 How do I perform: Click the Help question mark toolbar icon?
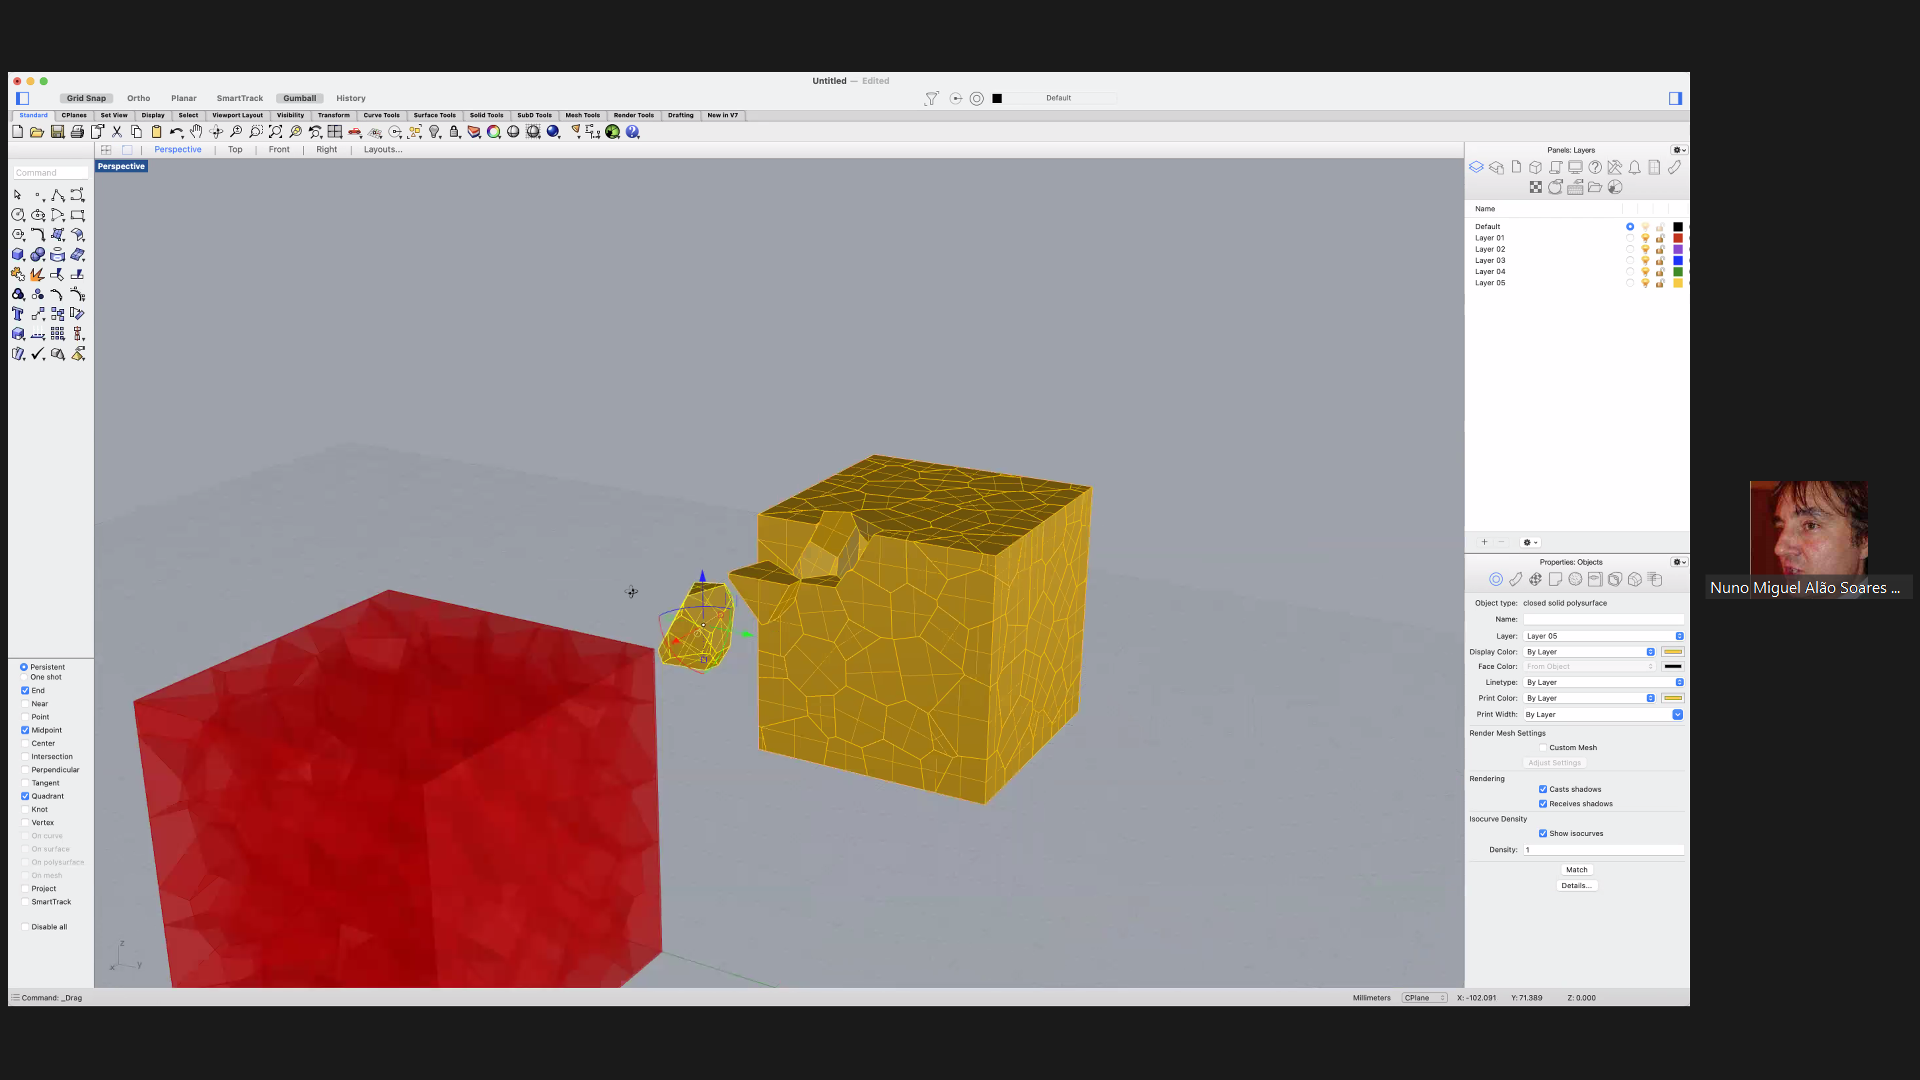point(632,132)
